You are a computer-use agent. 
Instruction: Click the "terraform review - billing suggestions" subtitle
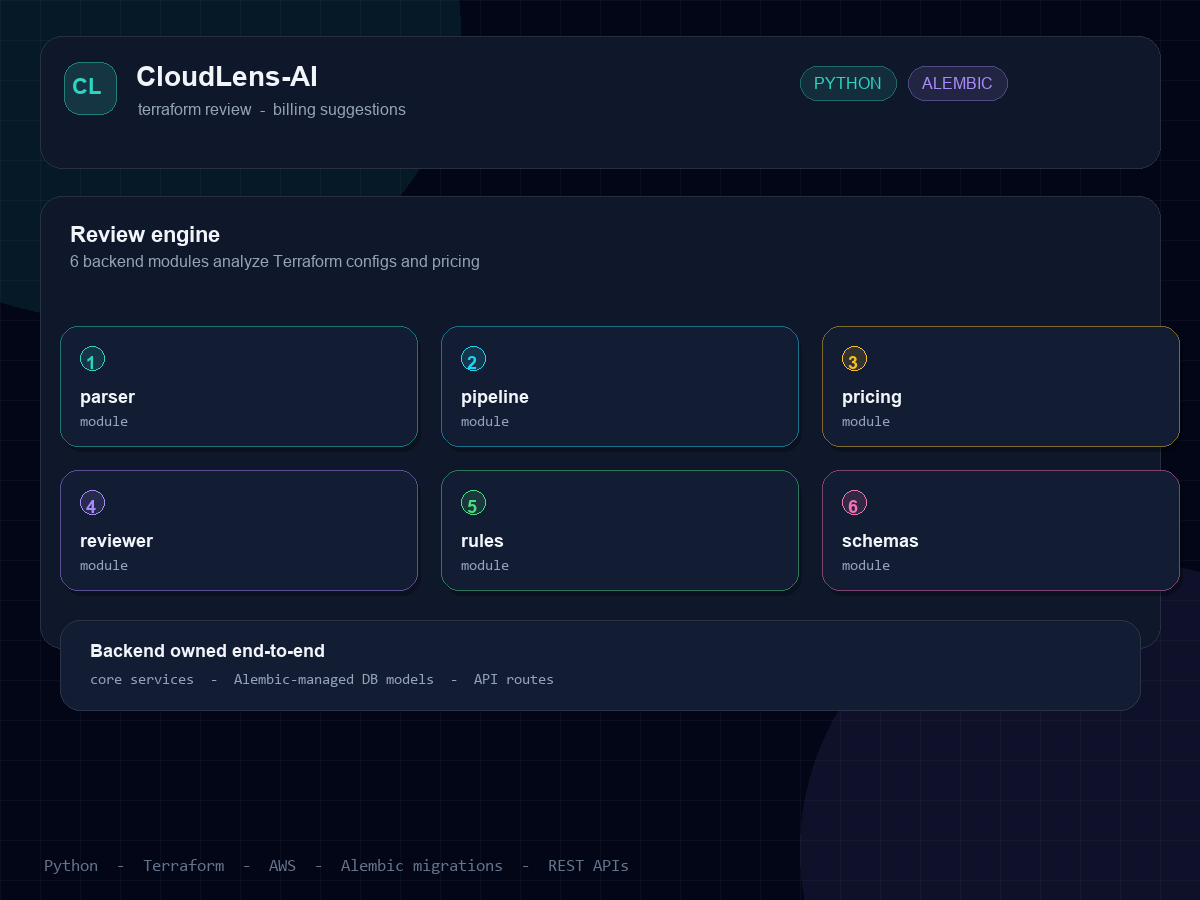tap(272, 110)
